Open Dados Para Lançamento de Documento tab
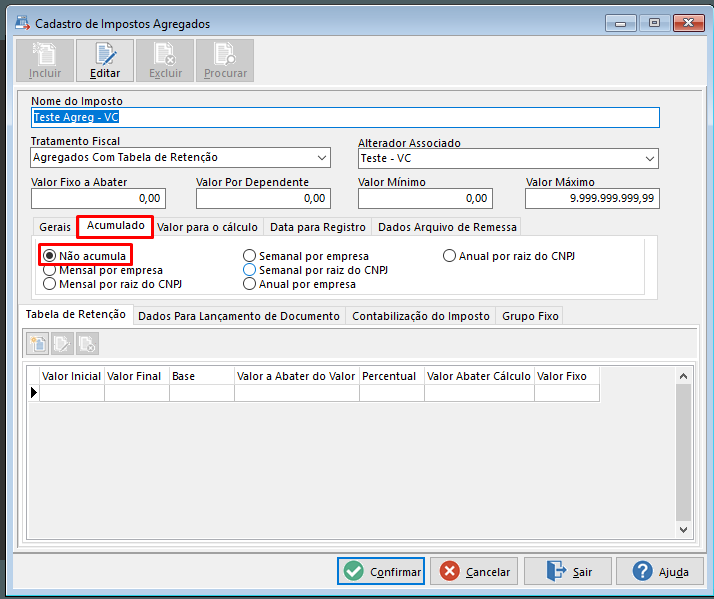 click(x=239, y=316)
